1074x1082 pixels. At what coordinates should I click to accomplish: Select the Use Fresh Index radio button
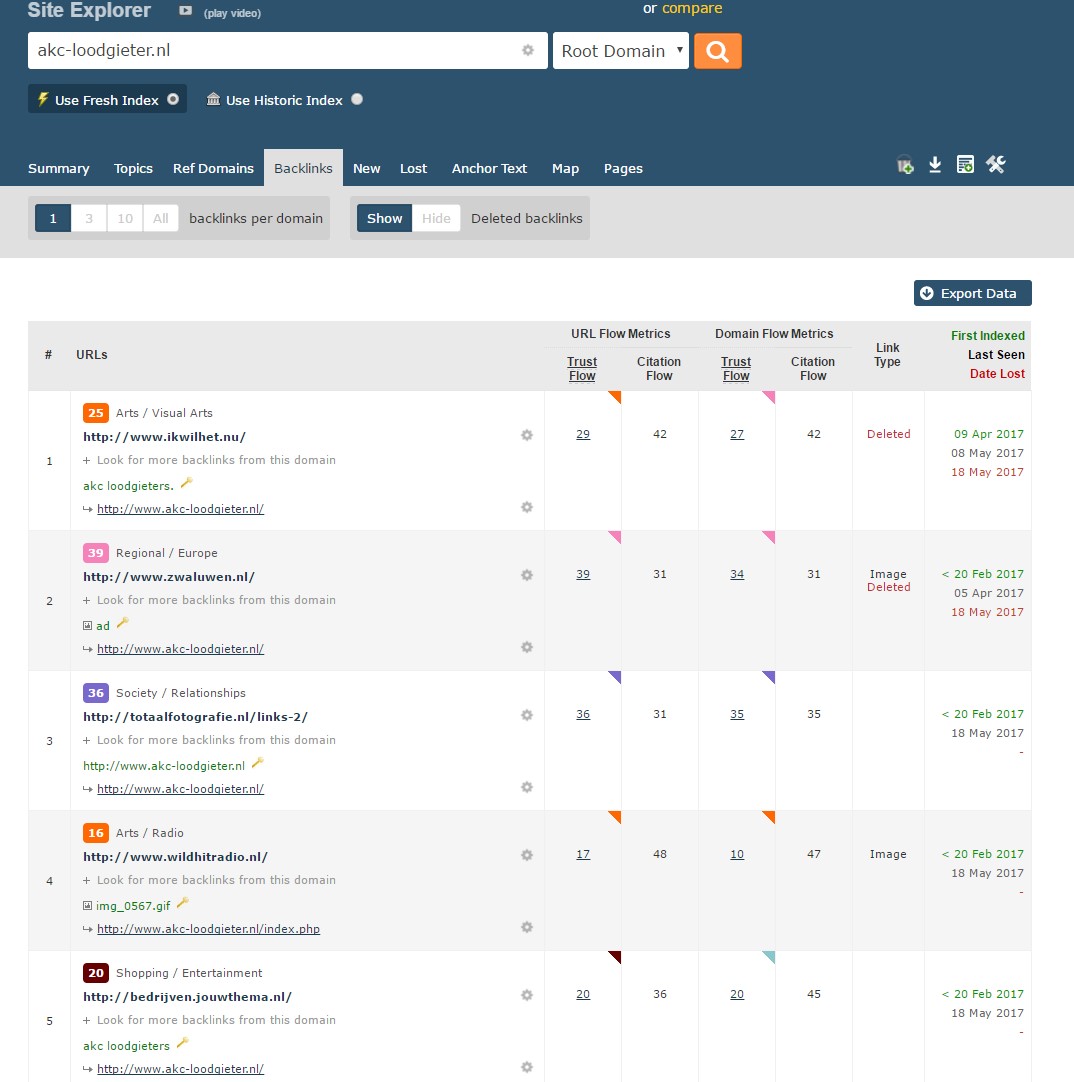[173, 99]
